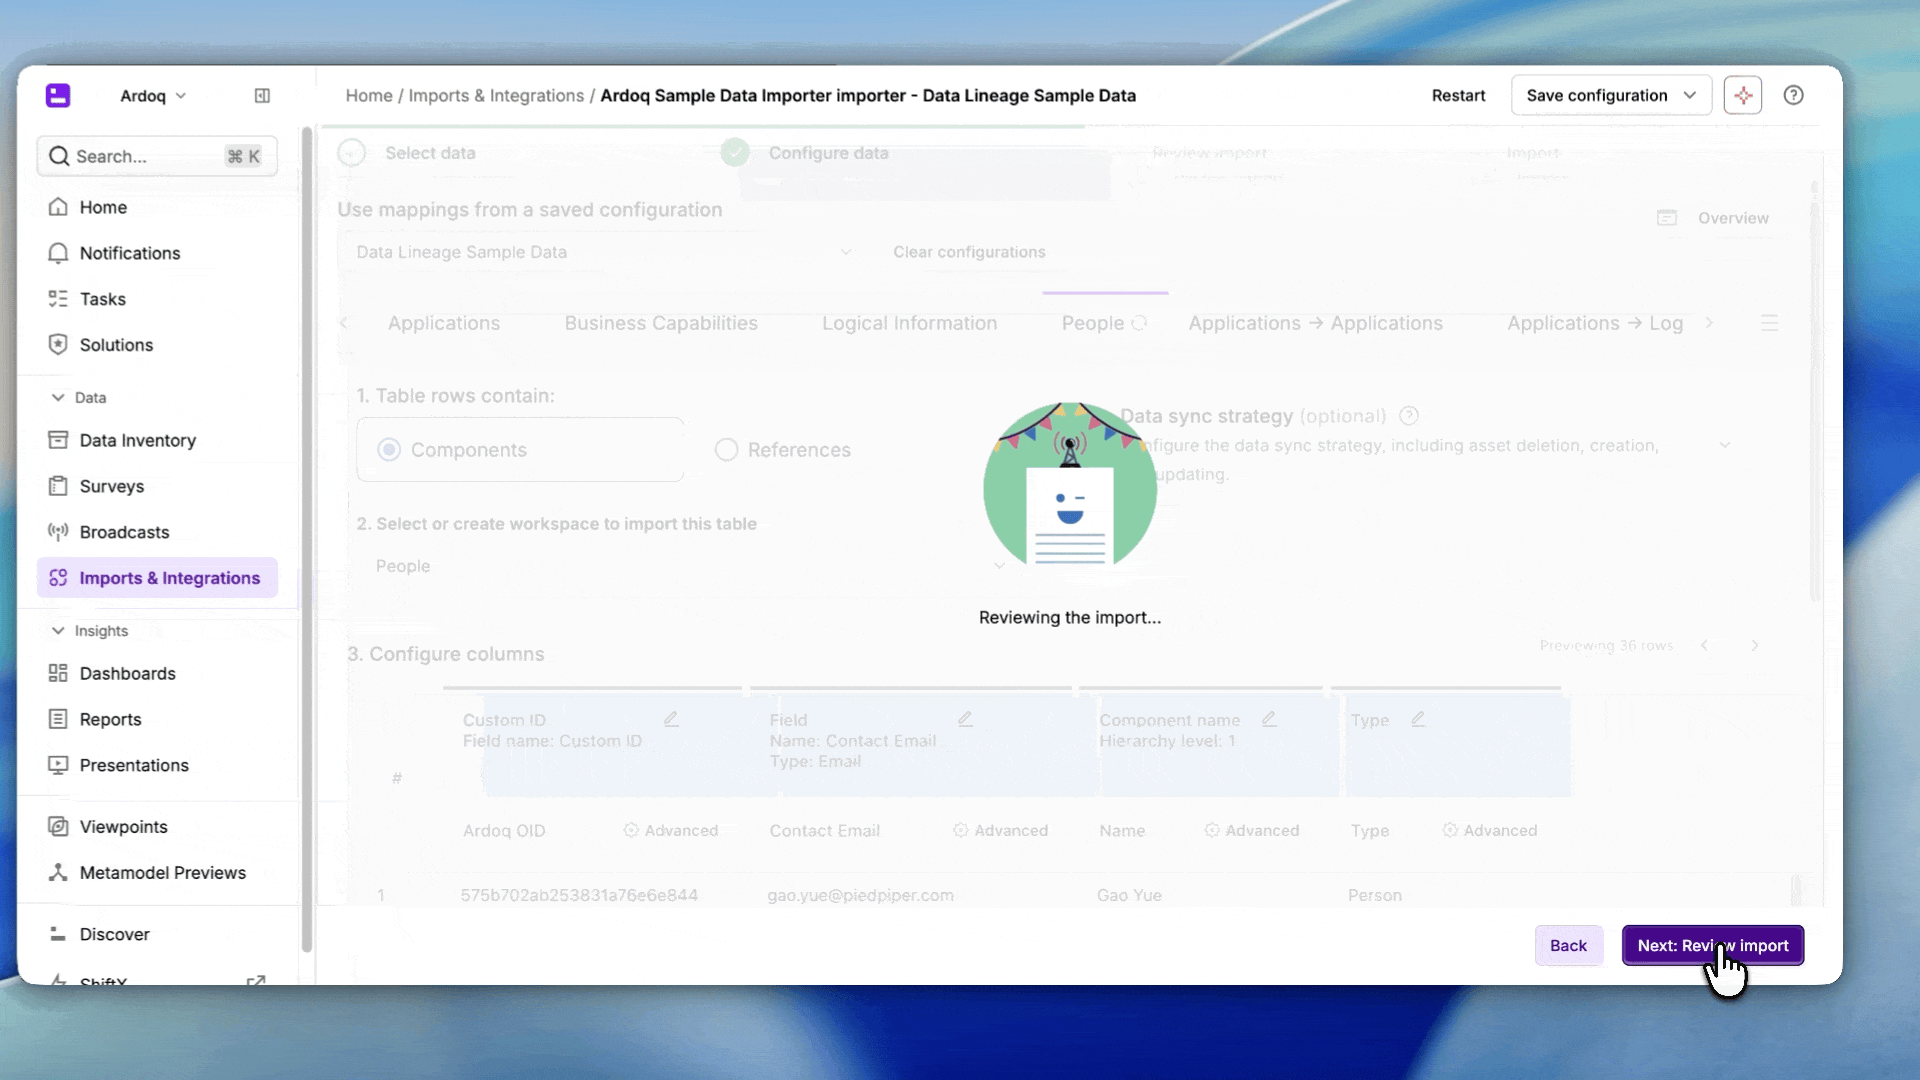Open Notifications bell in sidebar
Viewport: 1920px width, 1080px height.
(x=157, y=253)
